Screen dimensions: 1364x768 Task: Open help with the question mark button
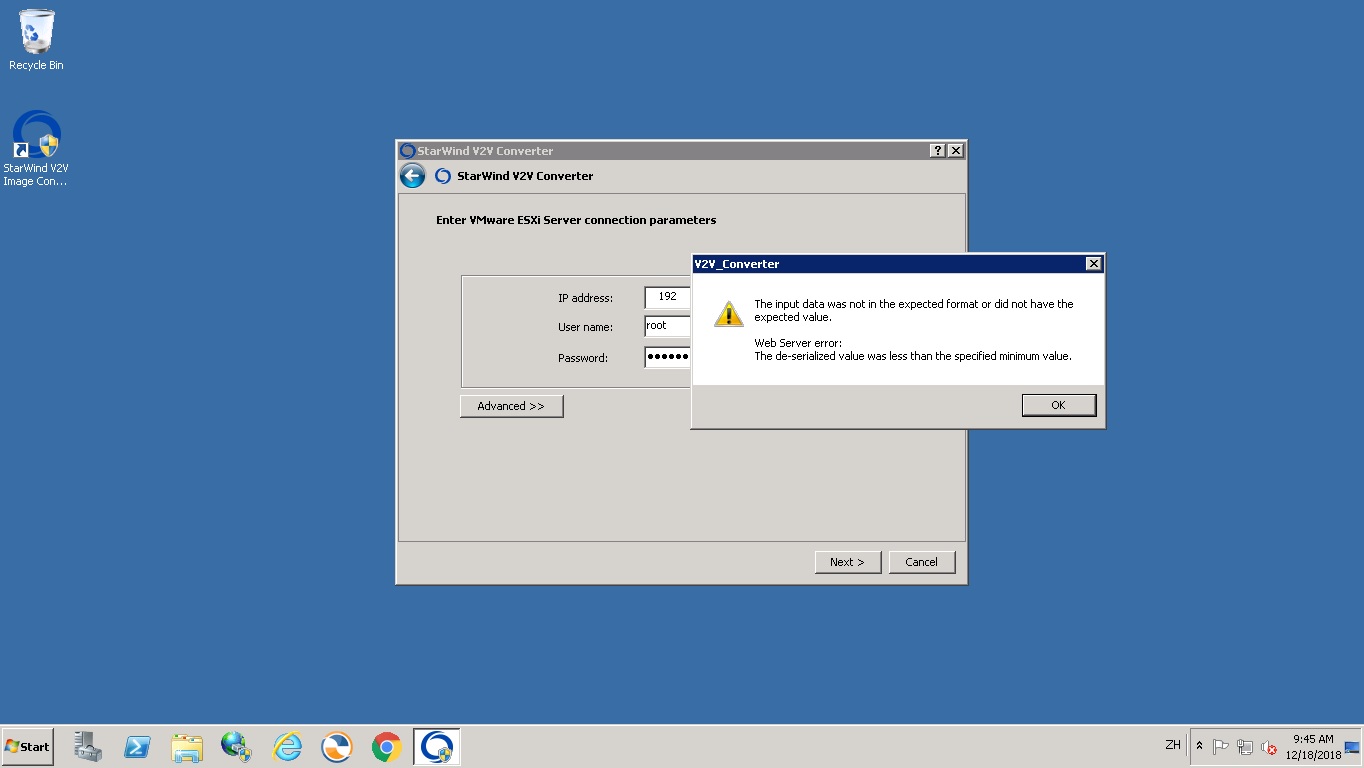[937, 151]
